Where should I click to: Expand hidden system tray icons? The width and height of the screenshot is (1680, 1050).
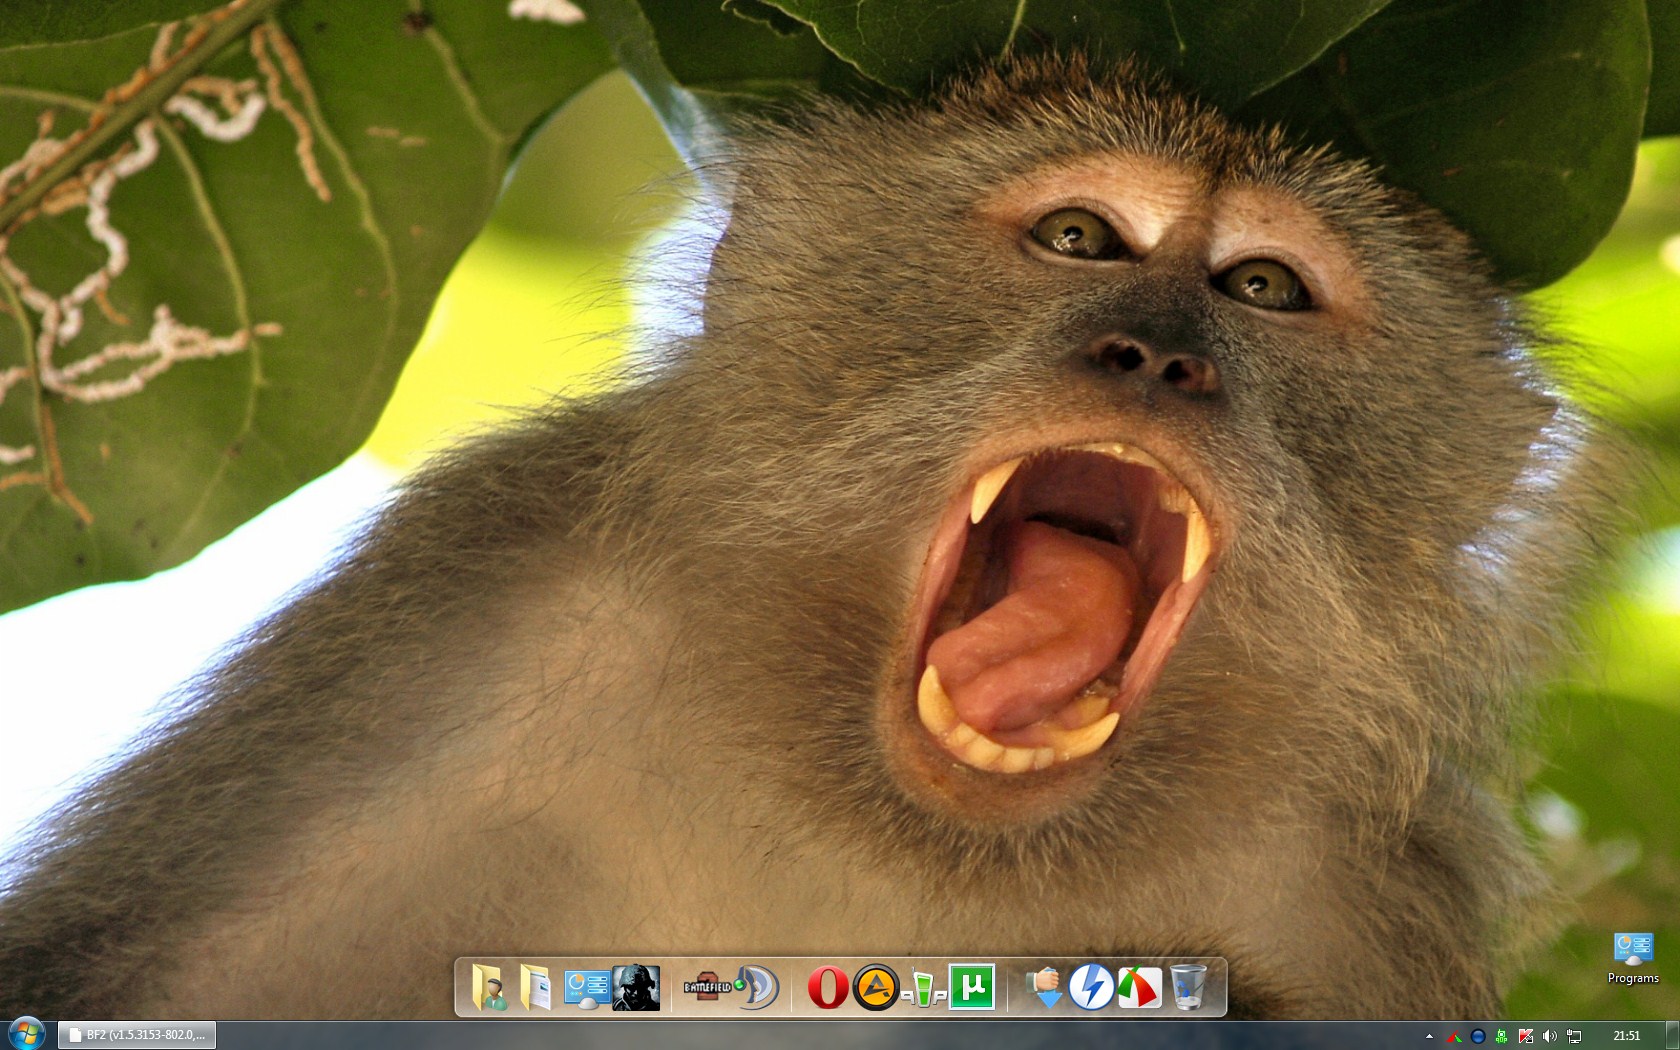pos(1429,1036)
